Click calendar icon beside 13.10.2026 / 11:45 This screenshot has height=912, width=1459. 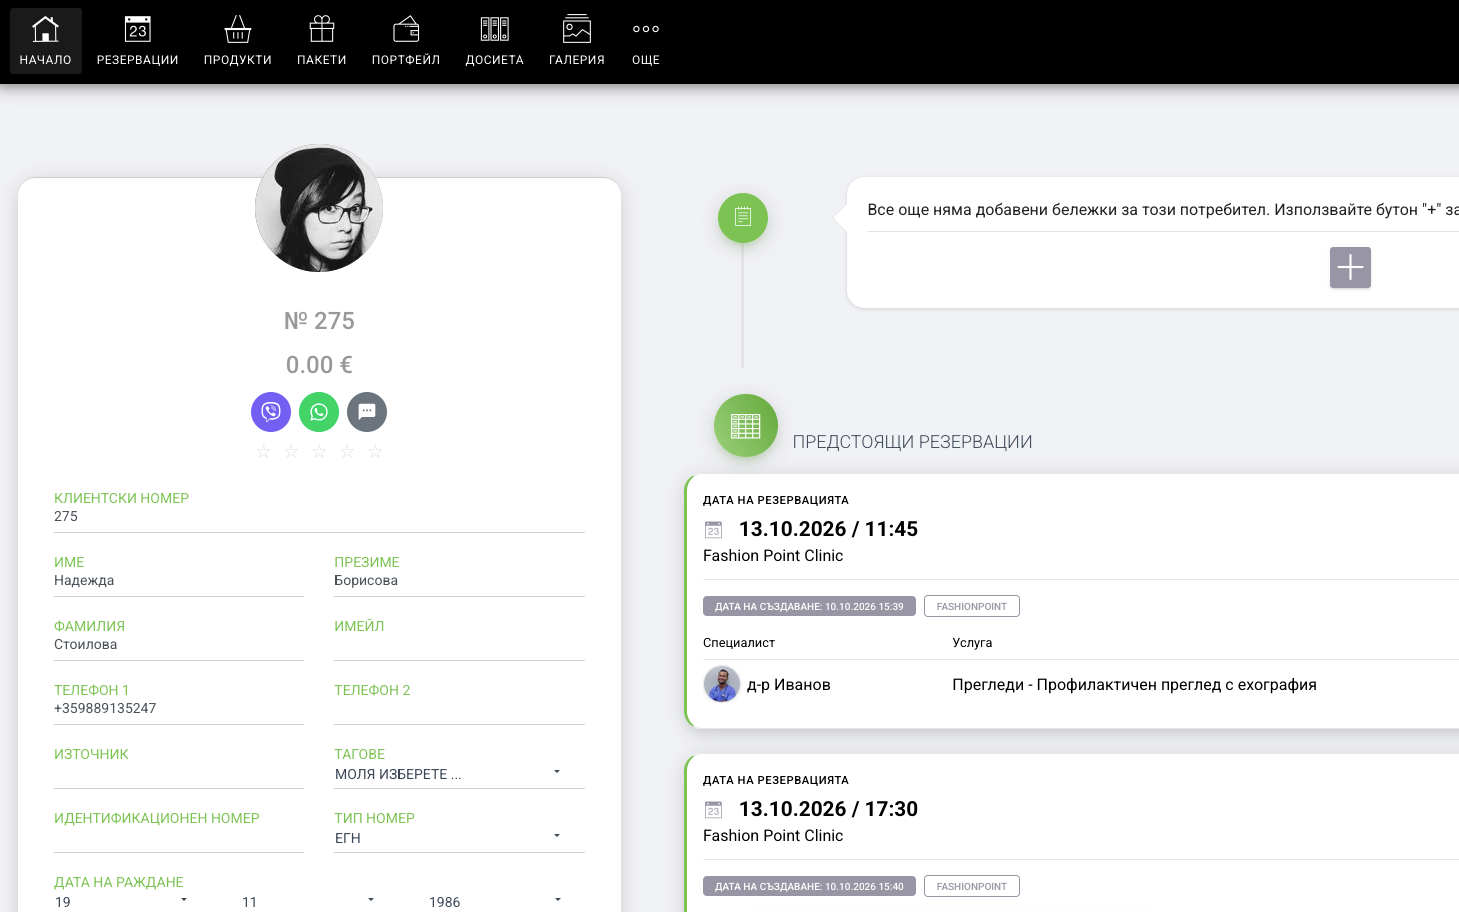(x=713, y=530)
